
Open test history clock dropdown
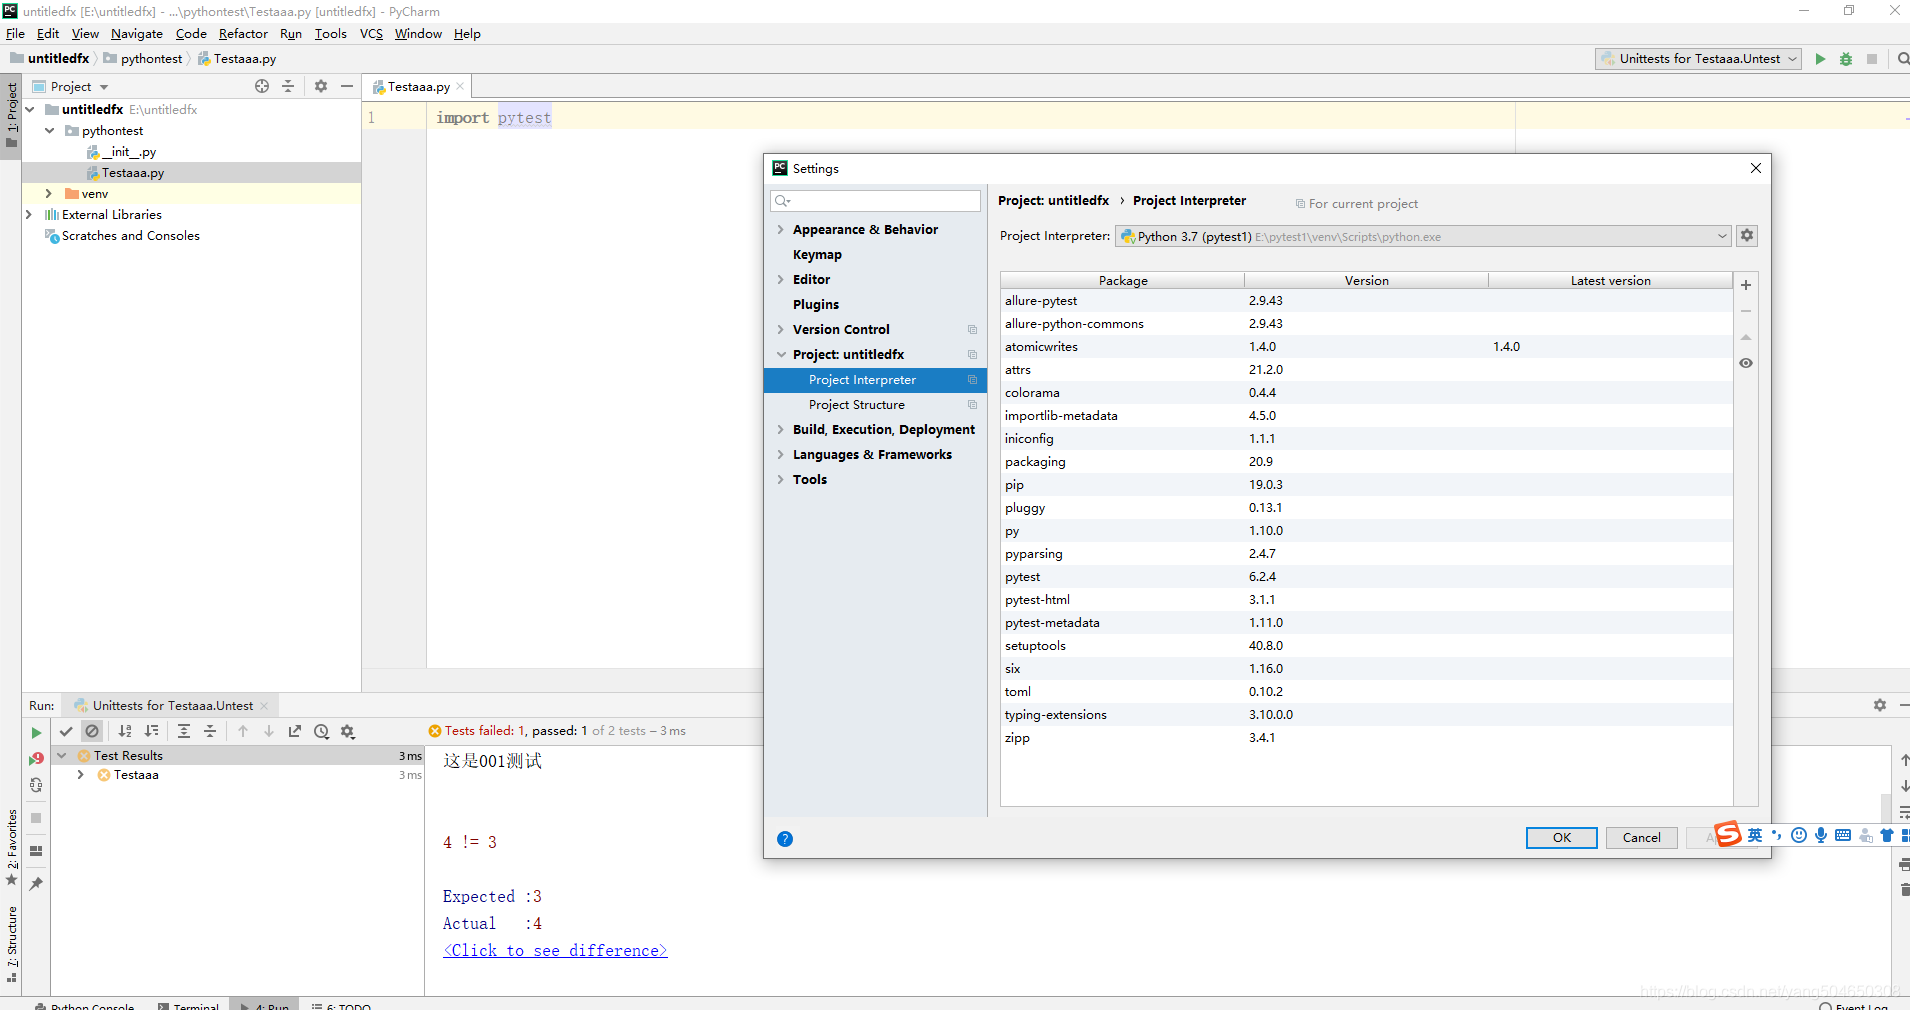click(x=321, y=731)
